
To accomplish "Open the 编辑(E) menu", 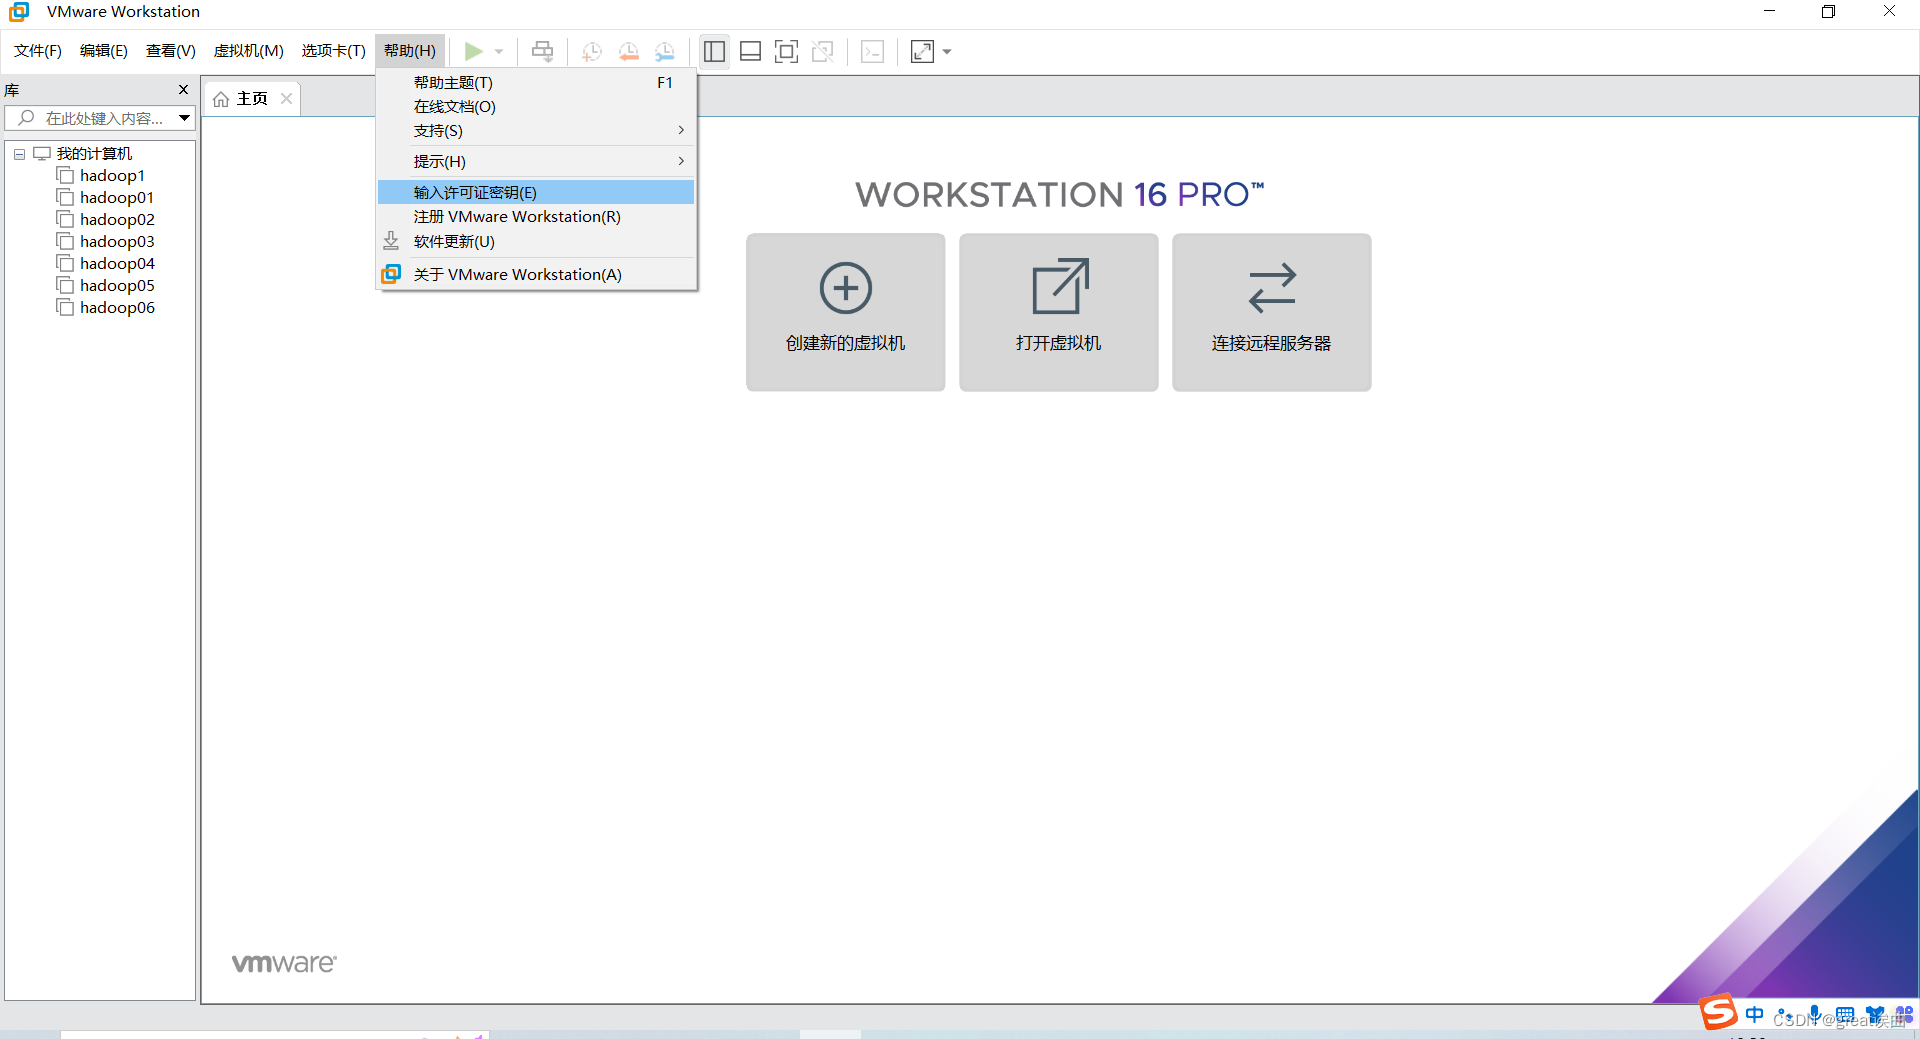I will pyautogui.click(x=104, y=51).
